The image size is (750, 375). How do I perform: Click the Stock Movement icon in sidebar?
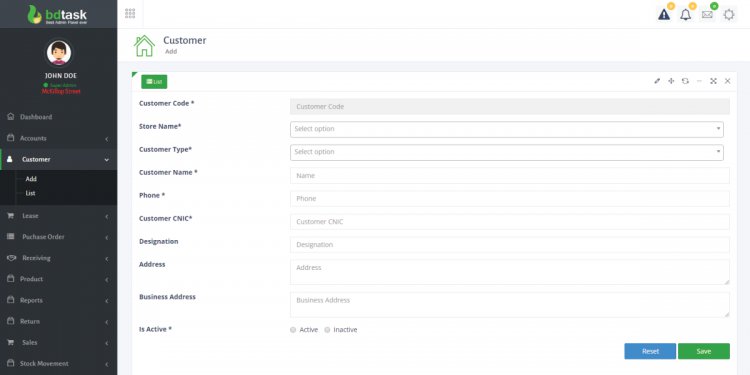point(11,364)
